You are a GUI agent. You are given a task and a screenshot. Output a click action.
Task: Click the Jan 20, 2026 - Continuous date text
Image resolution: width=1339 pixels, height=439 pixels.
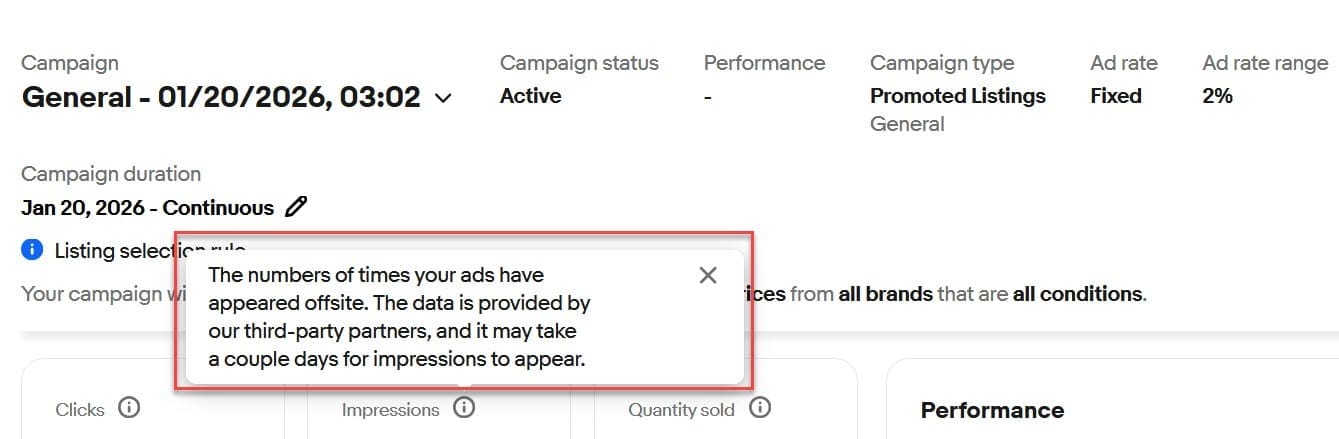(147, 208)
